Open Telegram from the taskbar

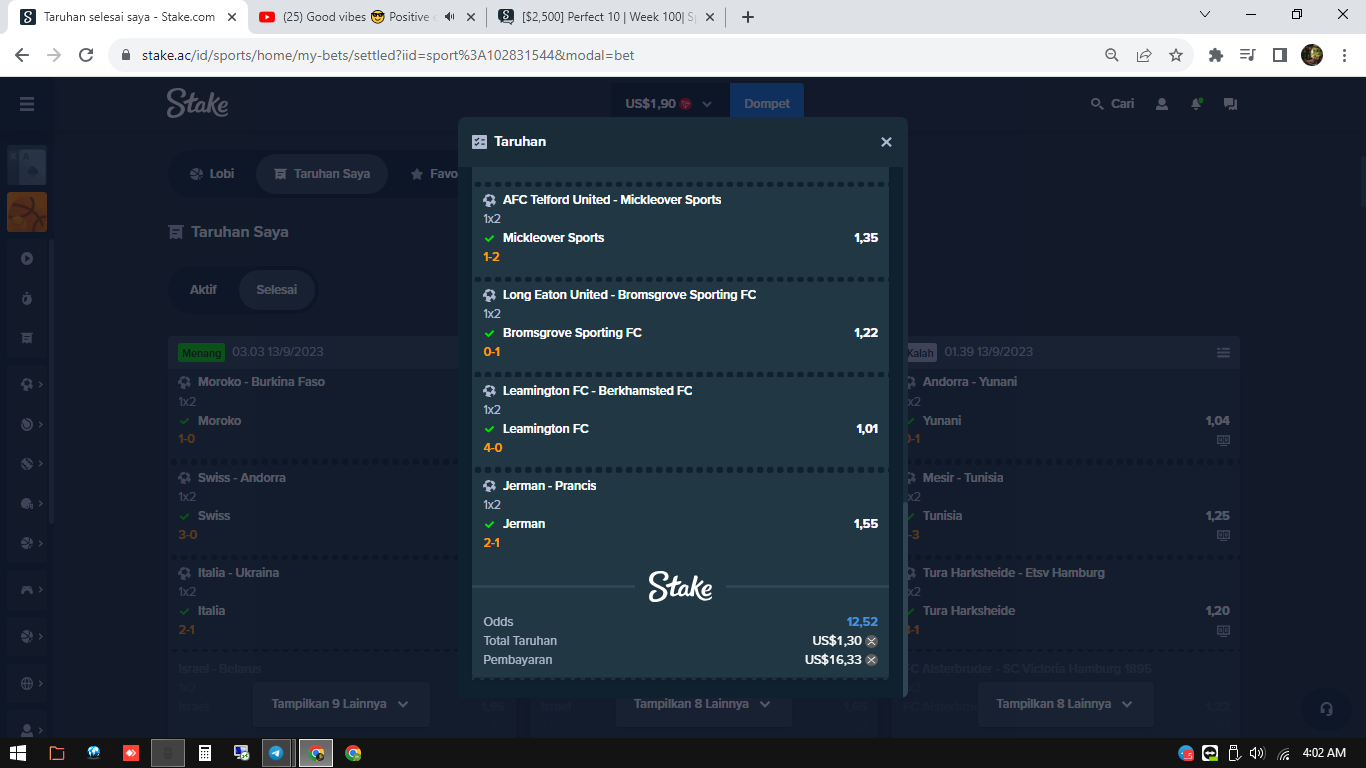[x=275, y=753]
